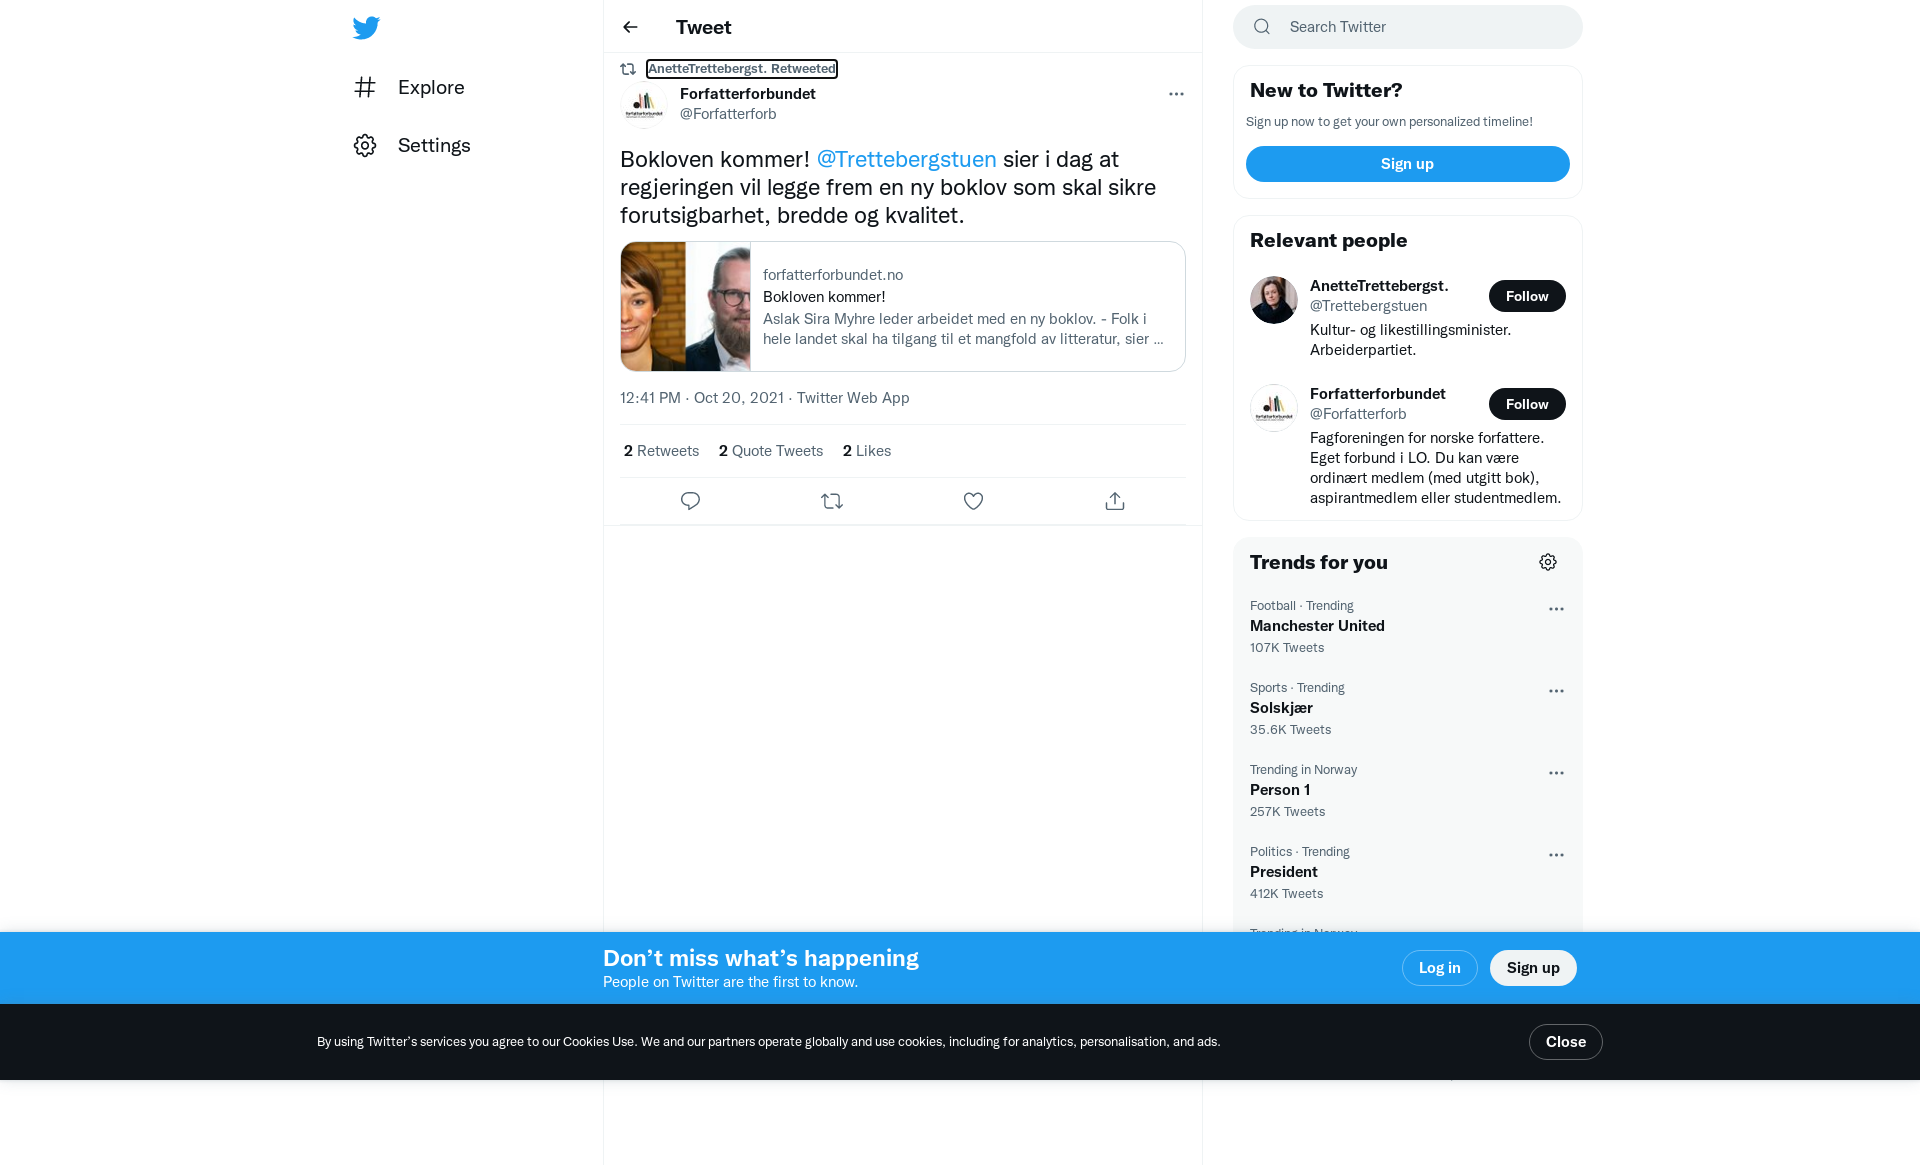1920x1165 pixels.
Task: Open the forfatterforbundet.no card title
Action: [x=824, y=296]
